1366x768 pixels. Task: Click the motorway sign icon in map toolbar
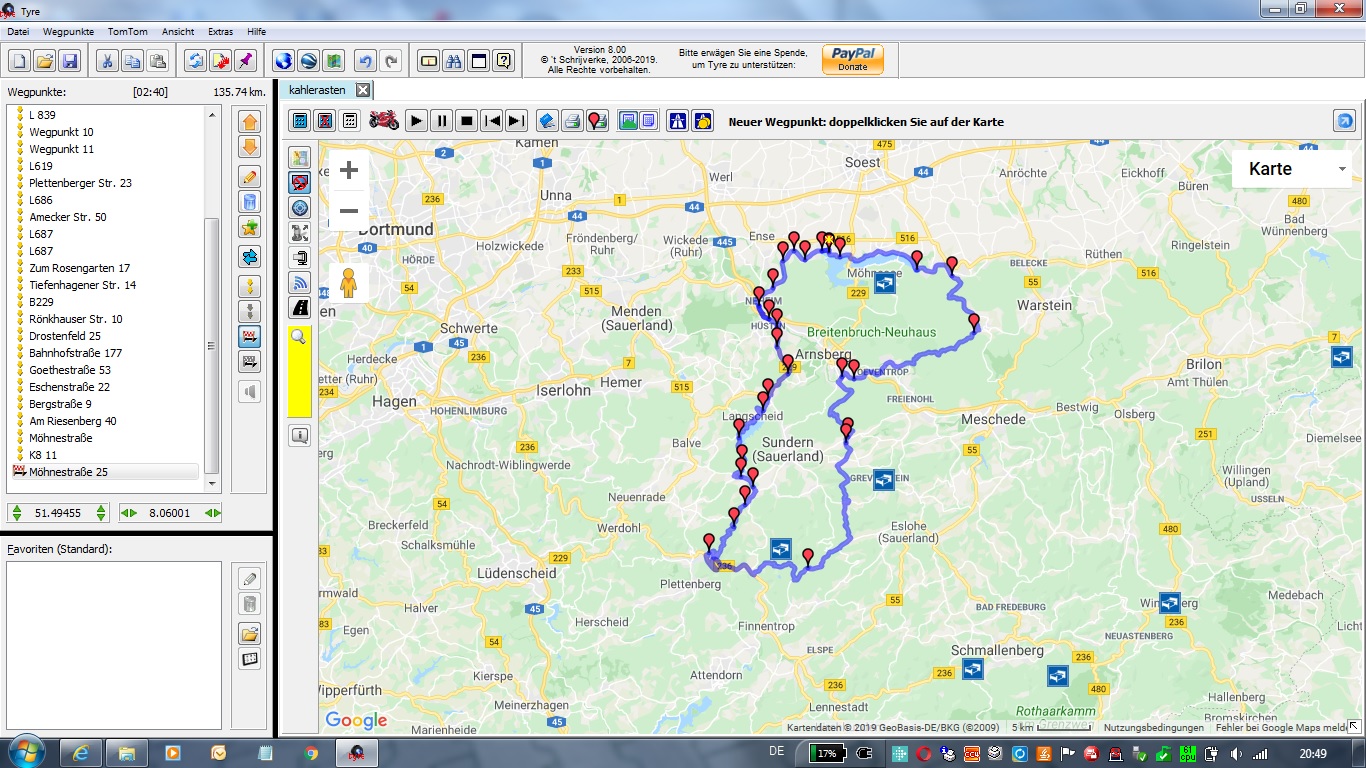[677, 121]
